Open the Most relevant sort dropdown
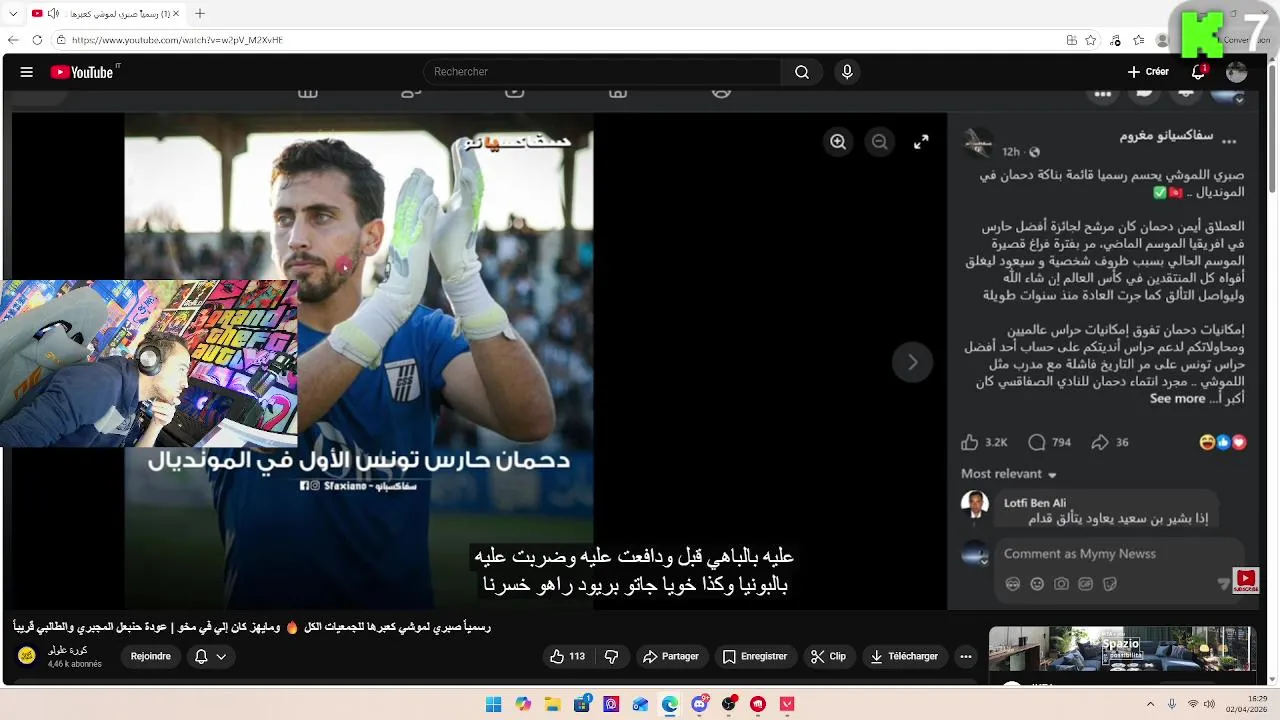Screen dimensions: 1280x720 tap(1009, 474)
